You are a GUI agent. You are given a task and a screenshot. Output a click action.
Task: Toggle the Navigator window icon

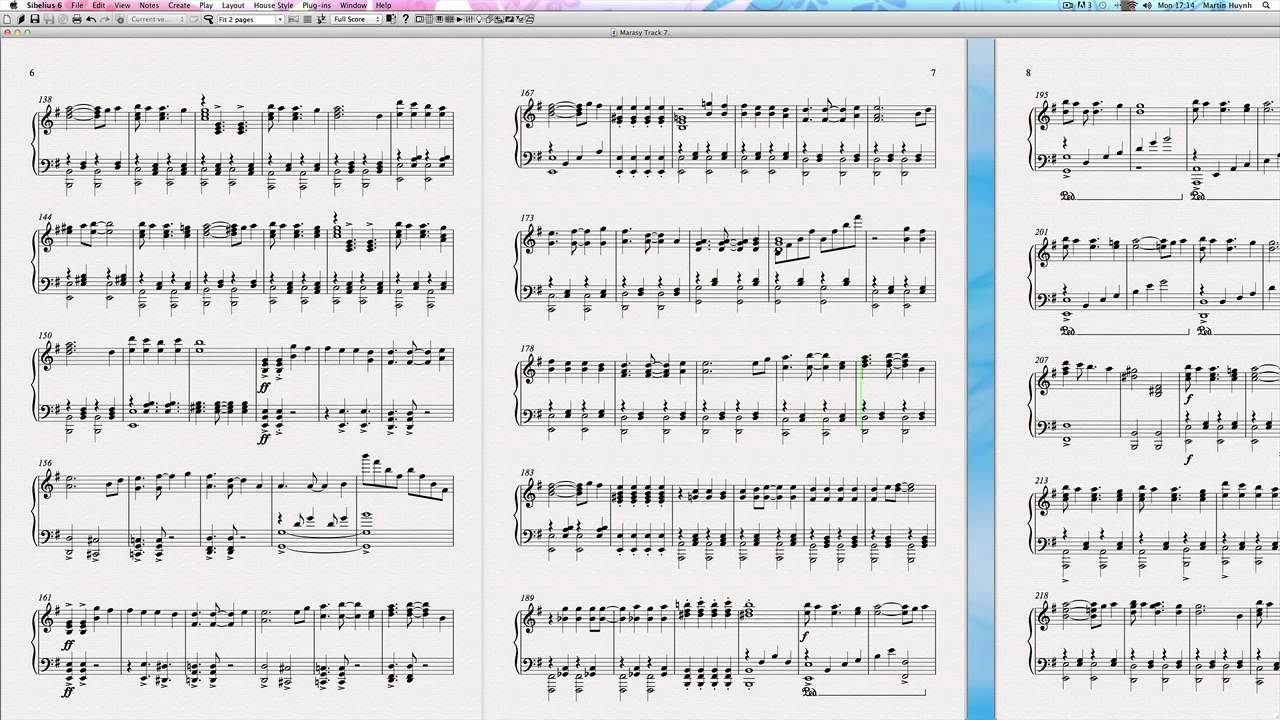pyautogui.click(x=420, y=19)
